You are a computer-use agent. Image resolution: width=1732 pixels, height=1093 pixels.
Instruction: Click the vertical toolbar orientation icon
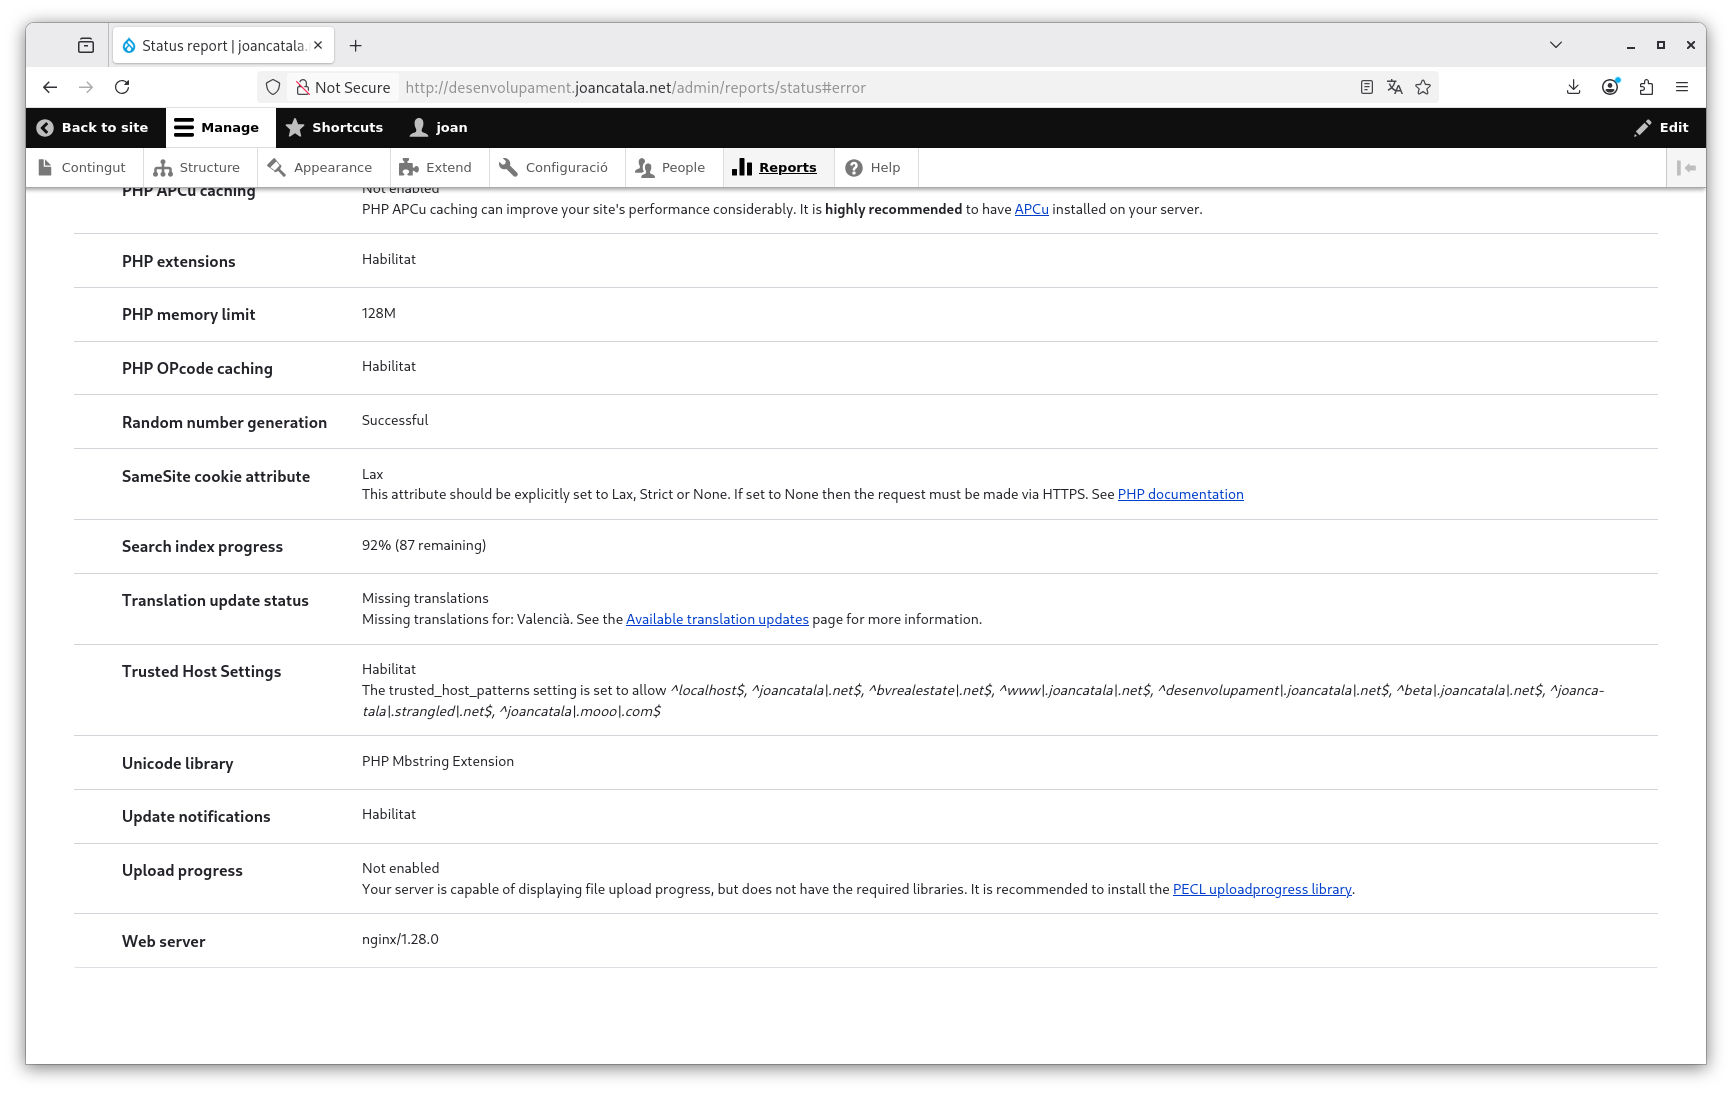pos(1687,167)
